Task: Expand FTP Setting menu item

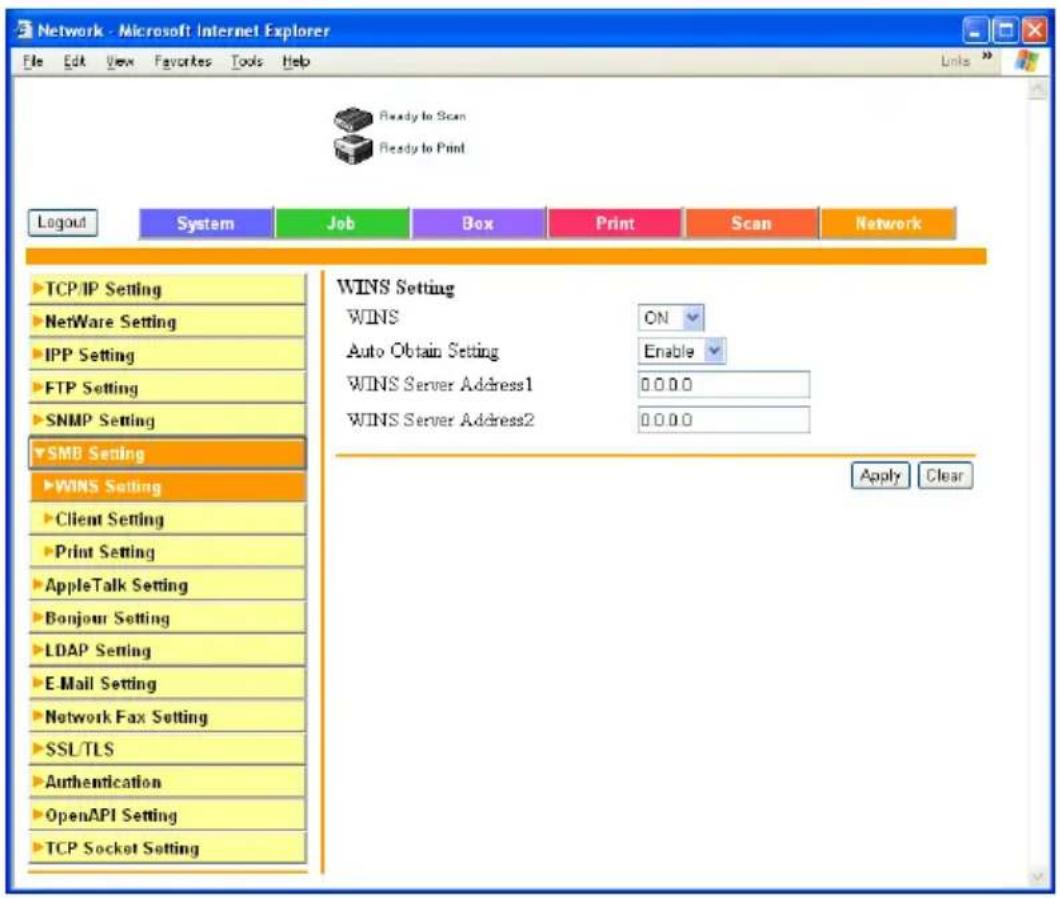Action: 167,388
